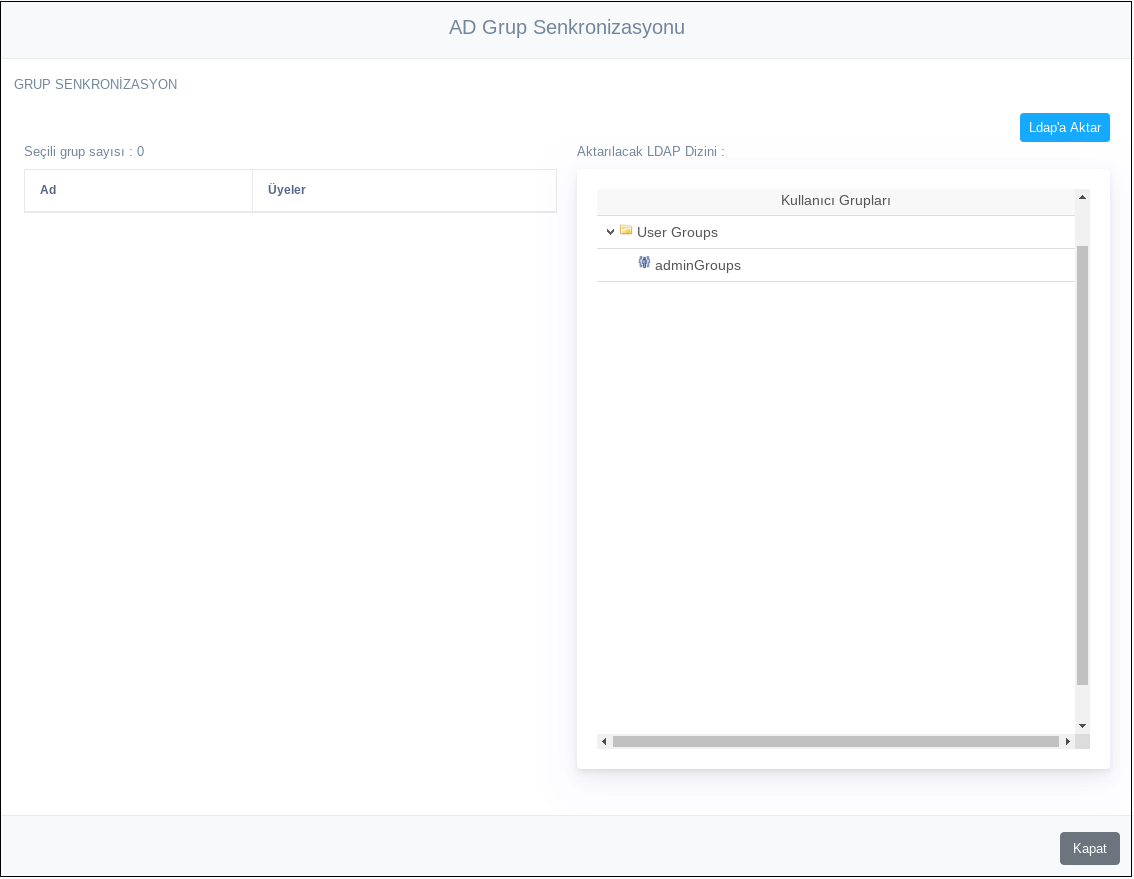Click the adminGroups group icon
1134x879 pixels.
tap(644, 264)
